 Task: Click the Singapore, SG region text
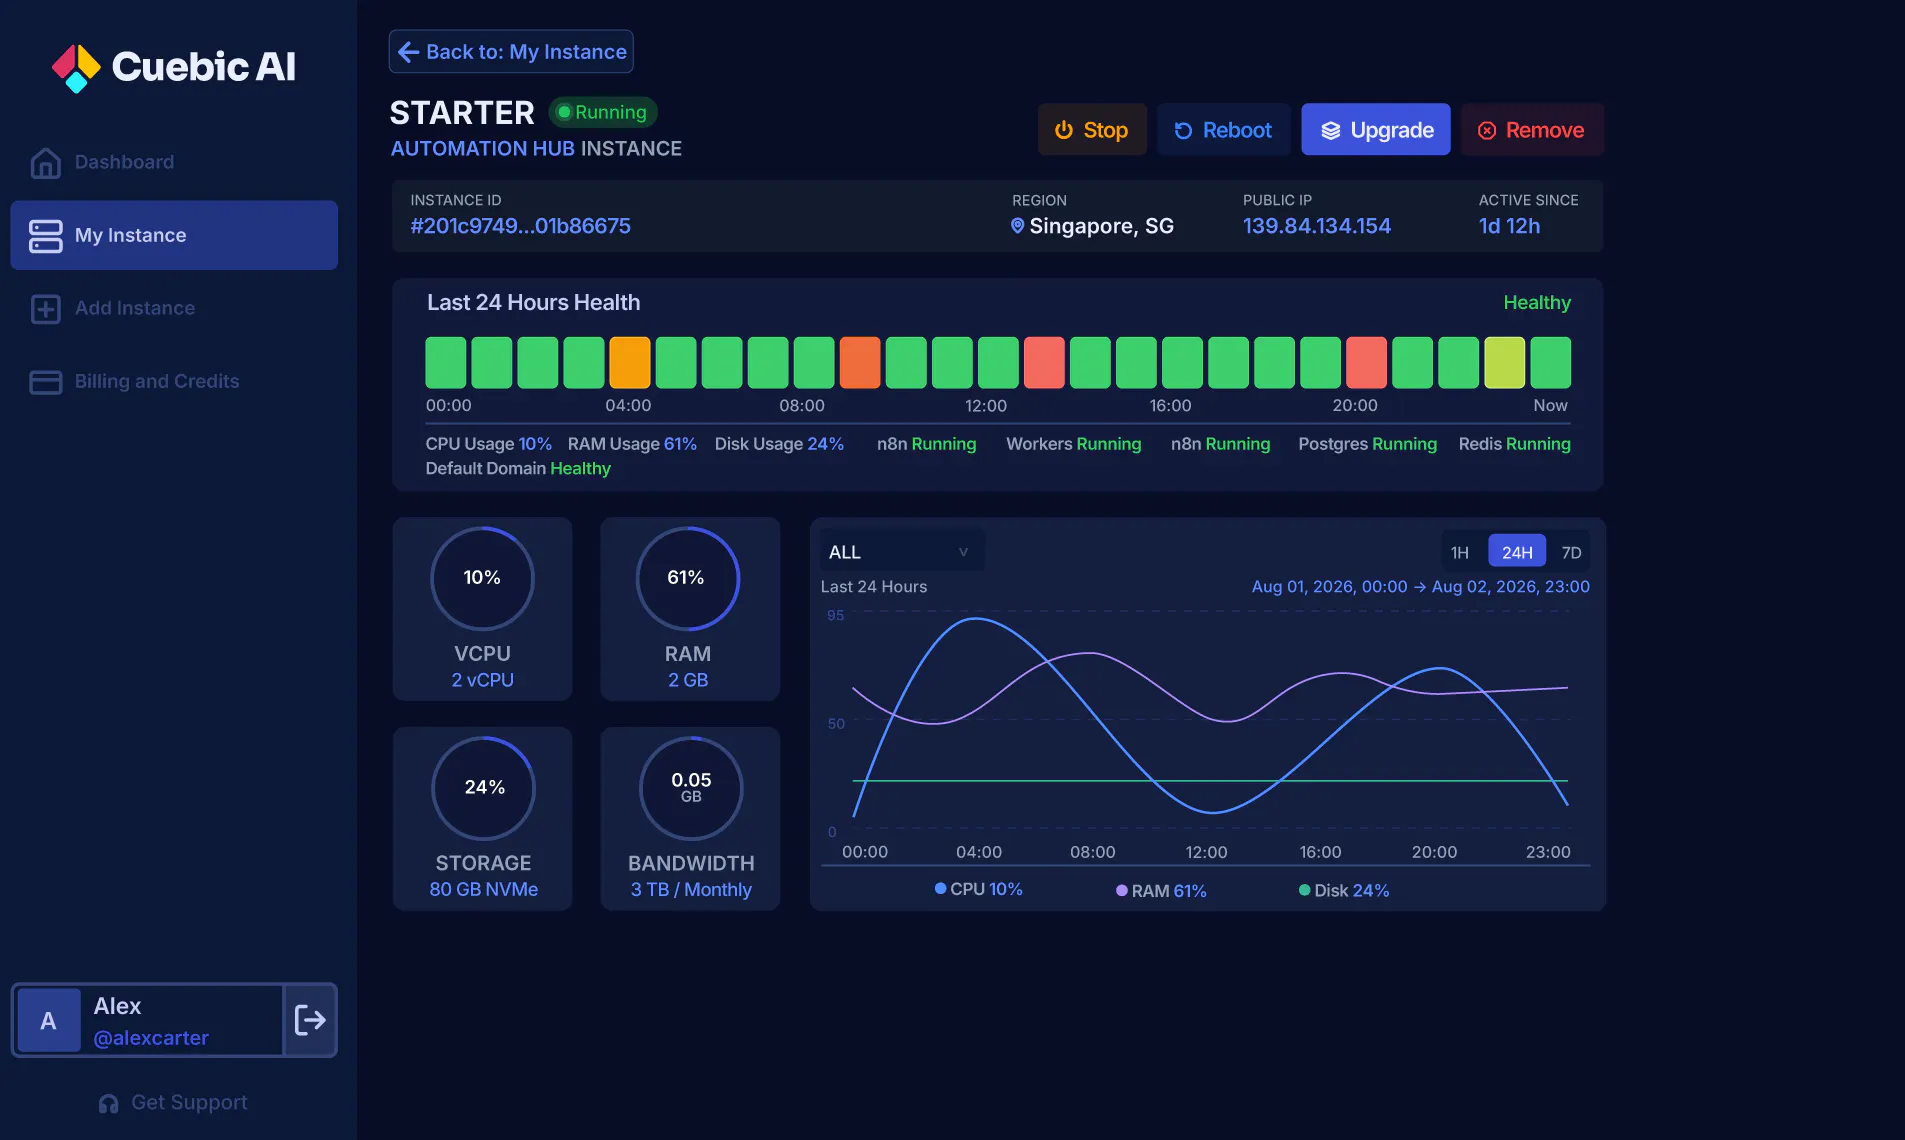pos(1102,226)
